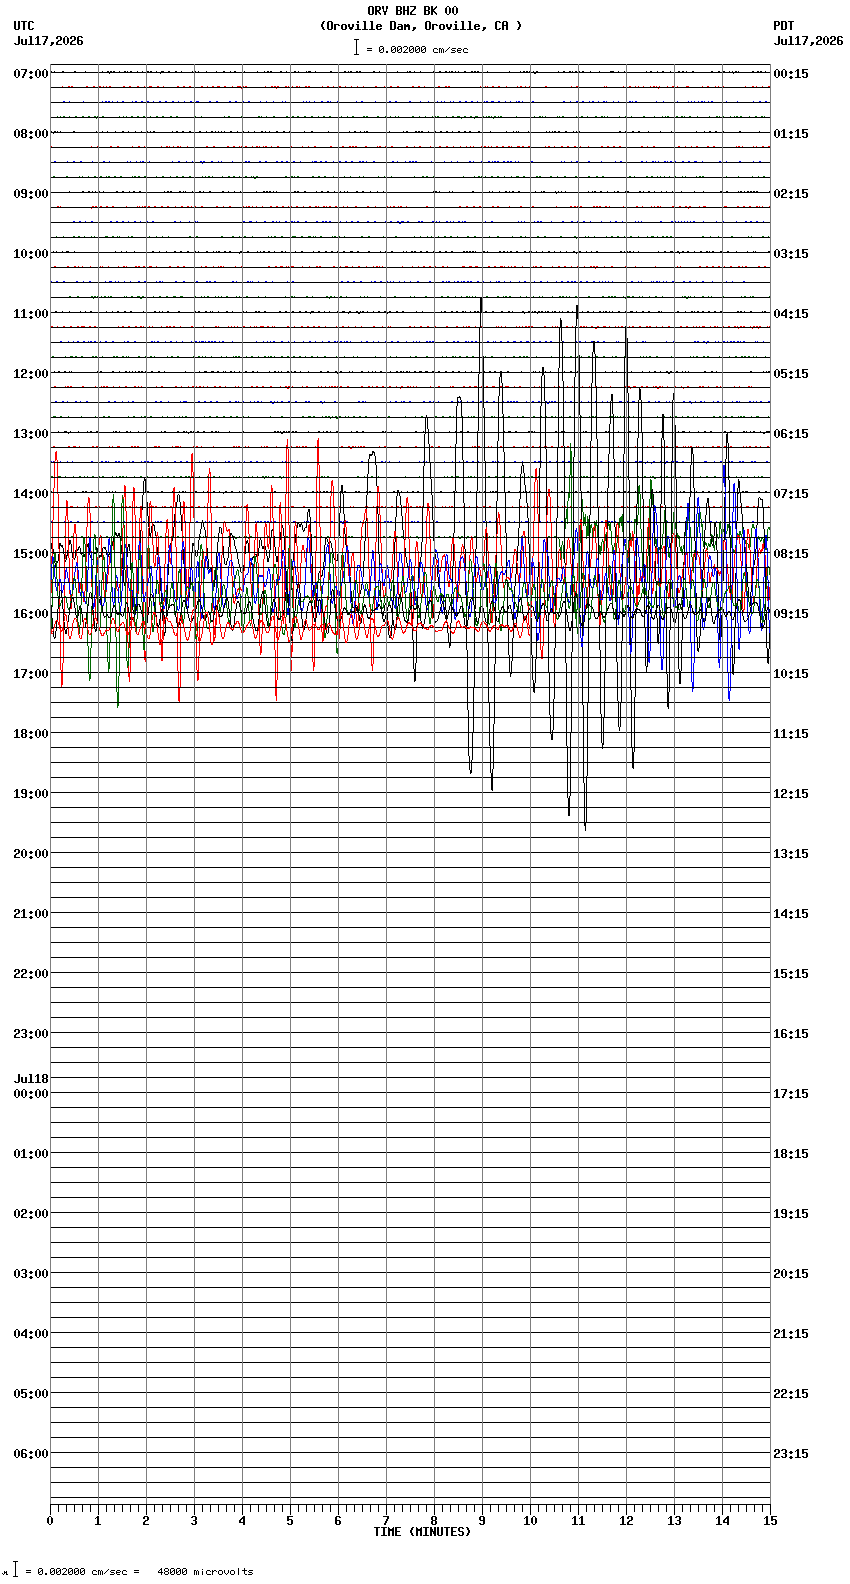Click the 'UTC' label at top left

pyautogui.click(x=24, y=26)
